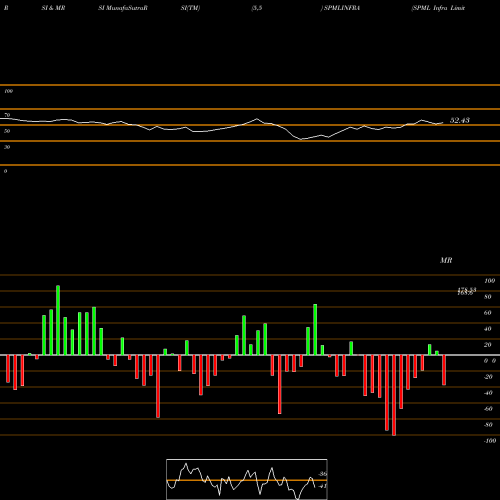500x500 pixels.
Task: Click the SPML Infra Limit title text
Action: tap(438, 8)
